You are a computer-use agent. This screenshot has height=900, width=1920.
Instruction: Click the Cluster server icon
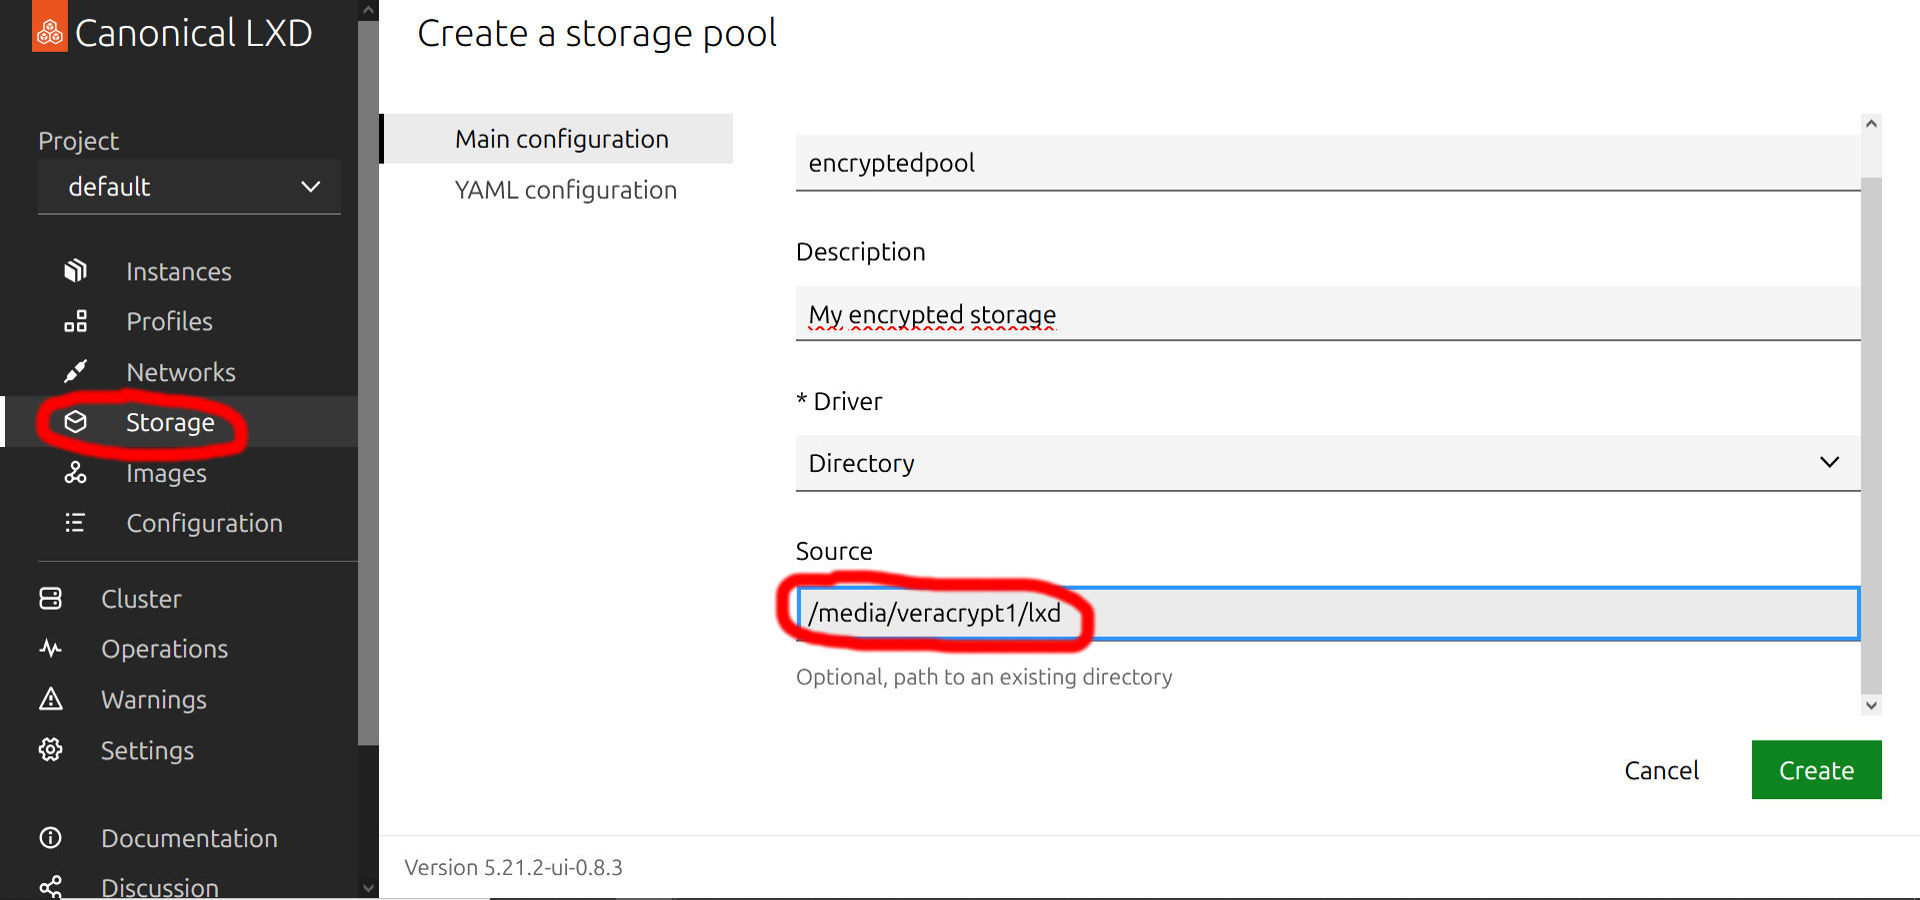(50, 598)
